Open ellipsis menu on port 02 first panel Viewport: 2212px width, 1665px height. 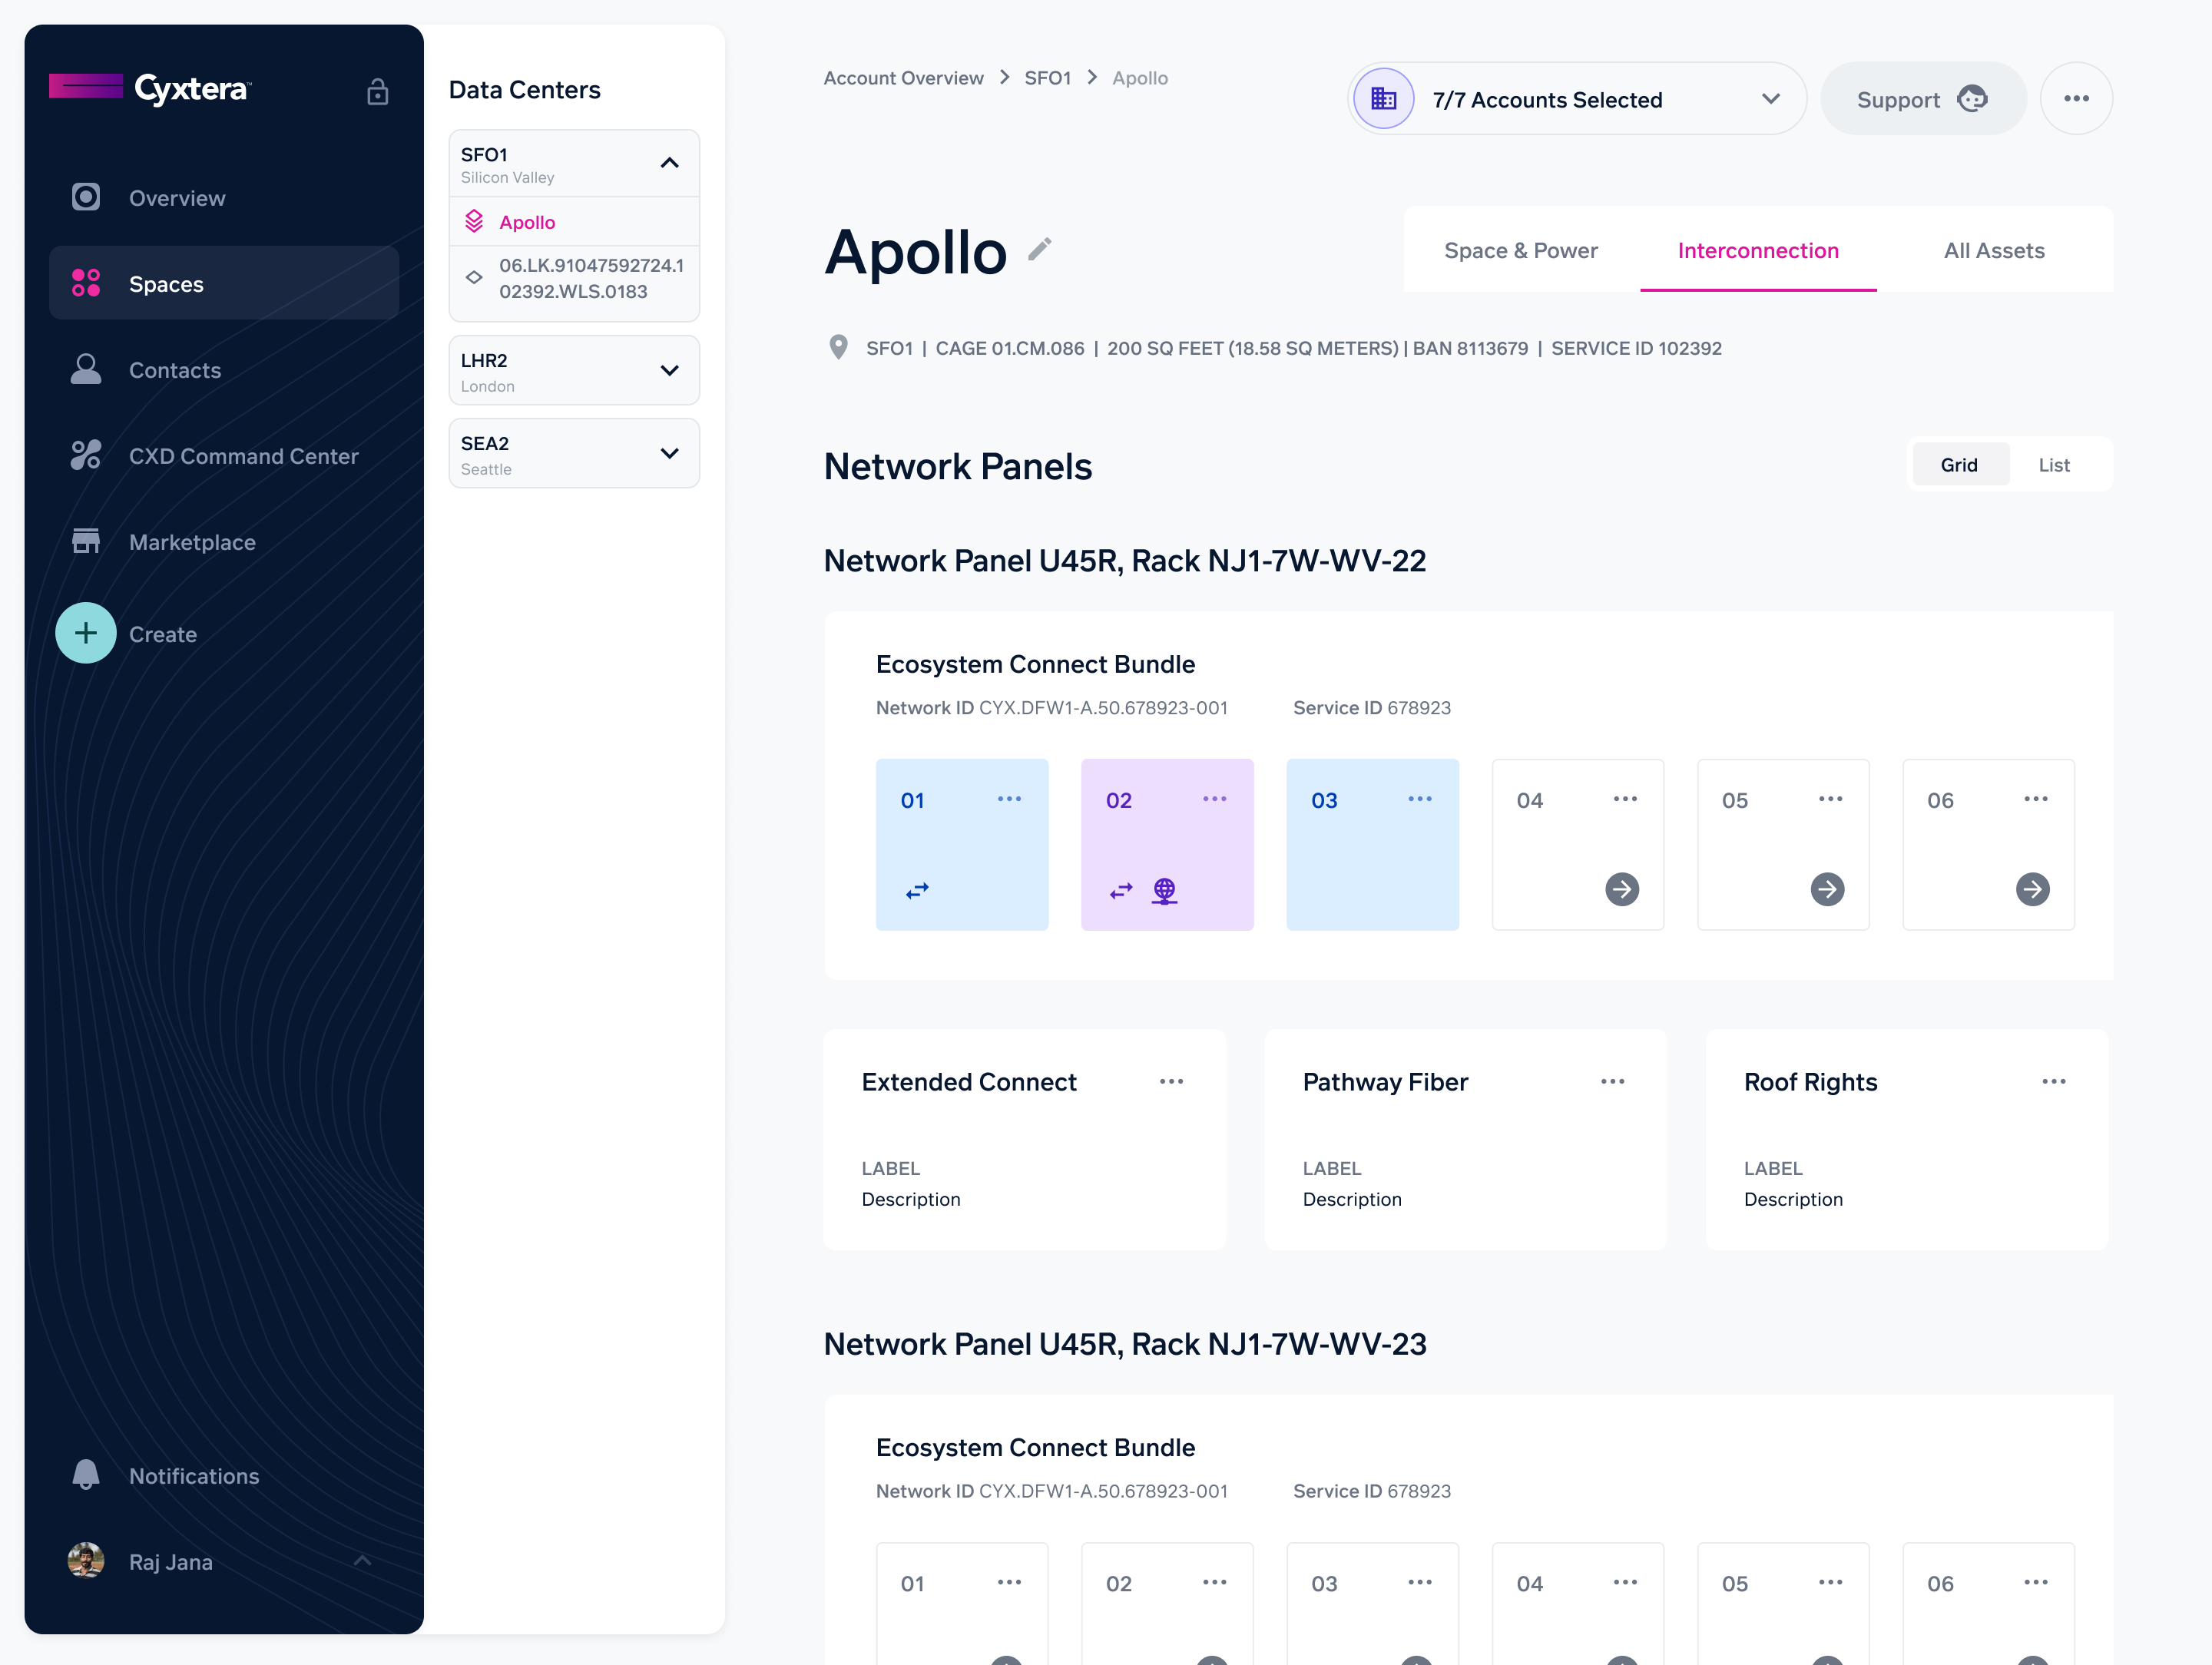point(1215,799)
